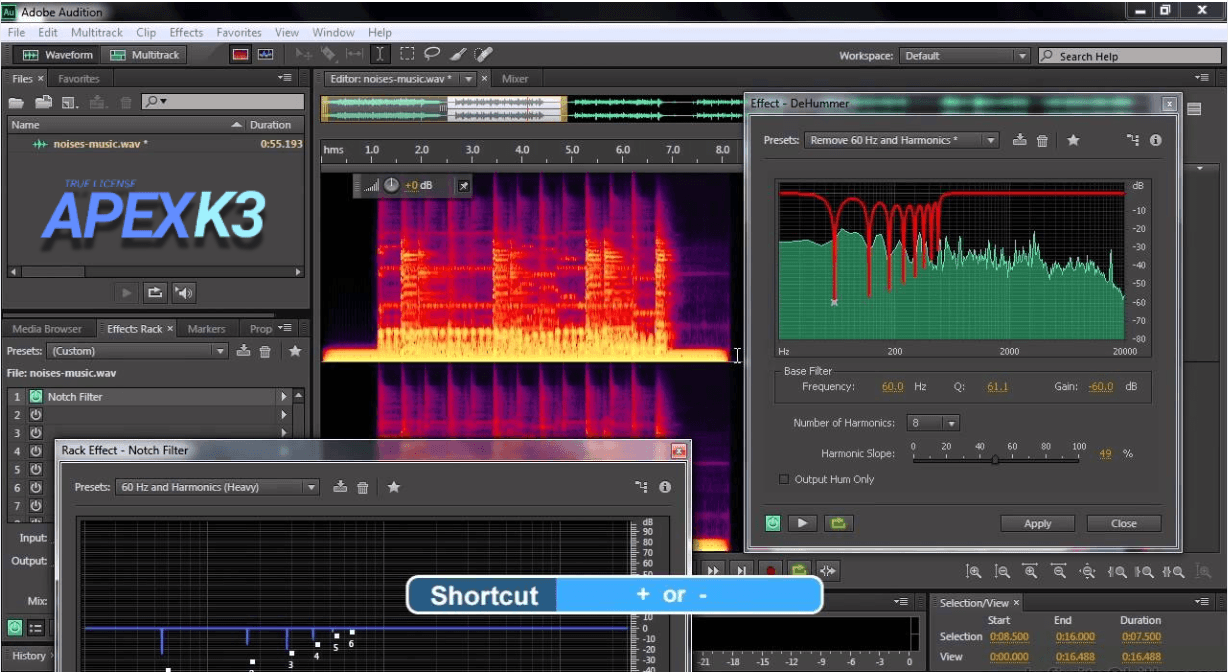Image resolution: width=1228 pixels, height=672 pixels.
Task: Open Editor file dropdown arrow
Action: tap(468, 78)
